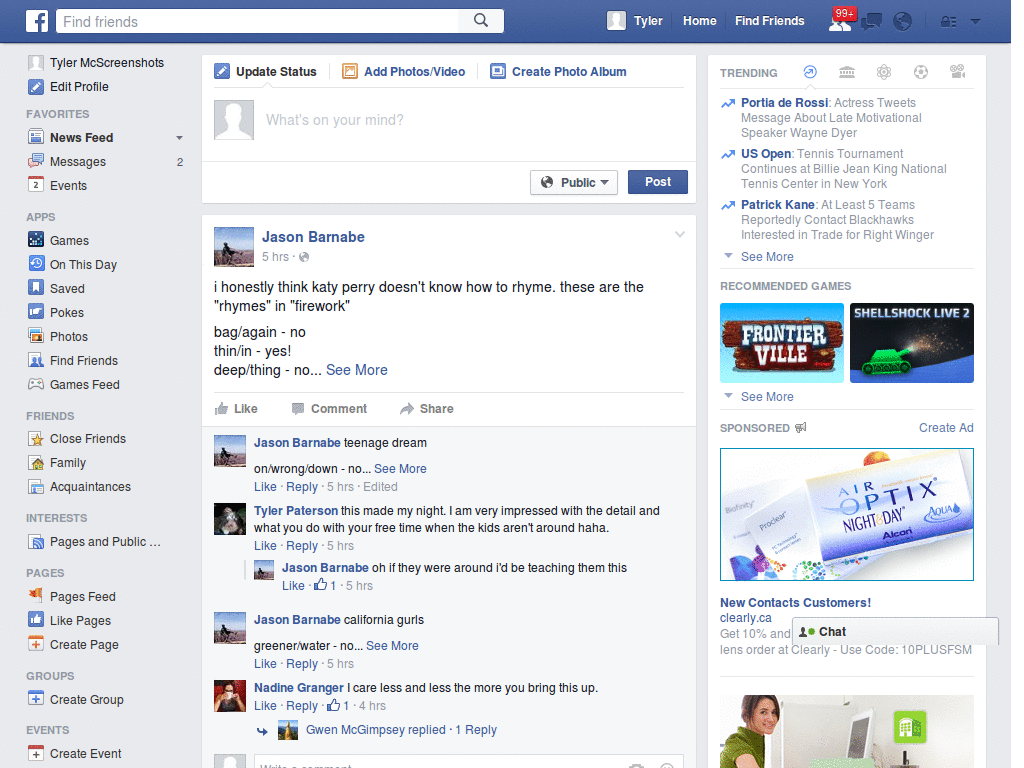Click the search magnifier button

481,21
